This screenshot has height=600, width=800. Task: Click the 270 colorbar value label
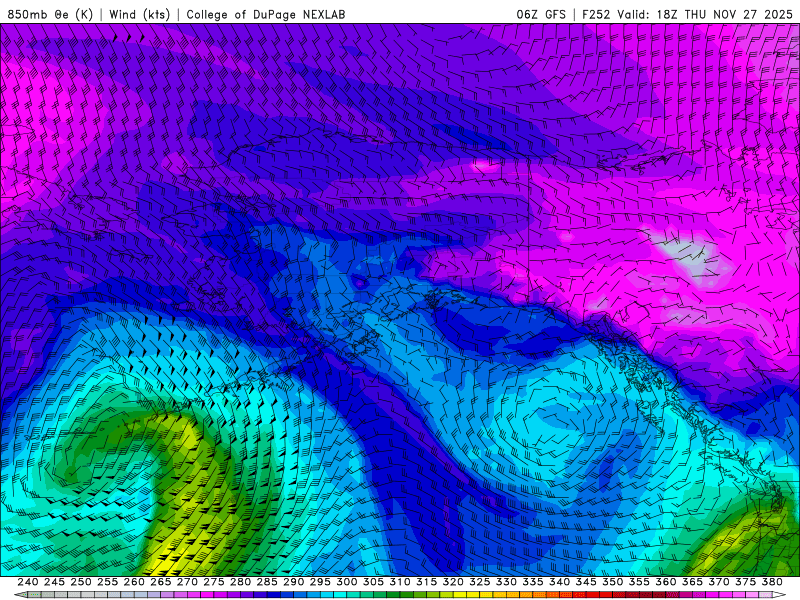coord(187,582)
